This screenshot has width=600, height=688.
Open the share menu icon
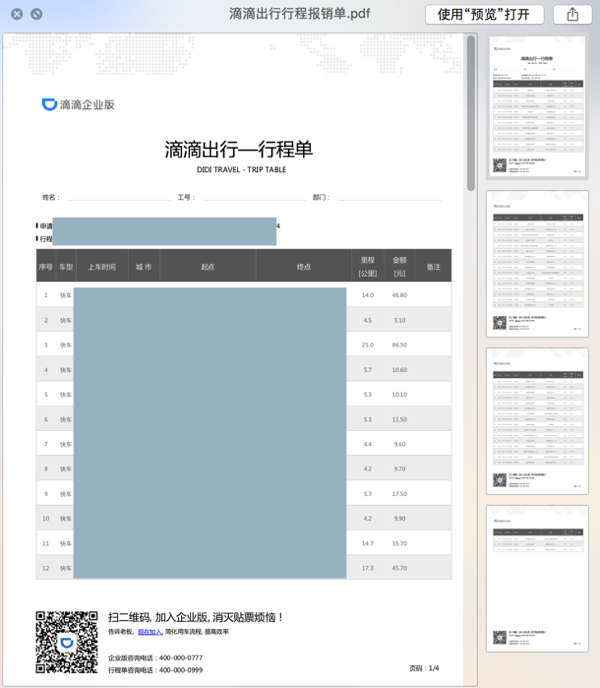(x=572, y=14)
